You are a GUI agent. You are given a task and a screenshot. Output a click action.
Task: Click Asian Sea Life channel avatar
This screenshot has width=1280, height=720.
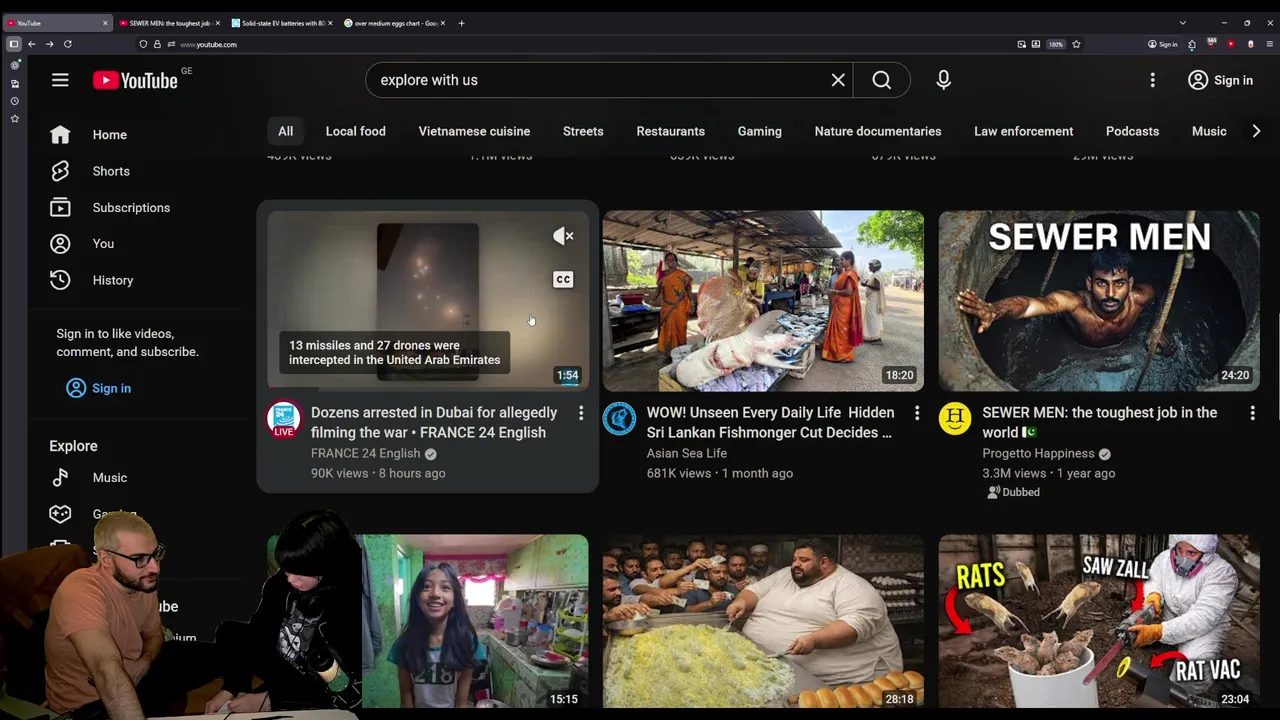click(x=619, y=419)
